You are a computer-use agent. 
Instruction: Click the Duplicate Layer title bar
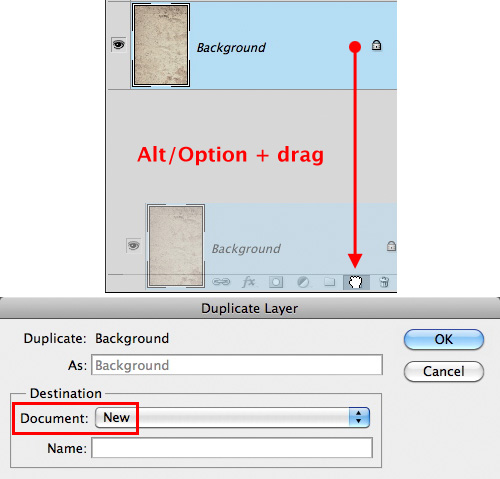pos(250,308)
